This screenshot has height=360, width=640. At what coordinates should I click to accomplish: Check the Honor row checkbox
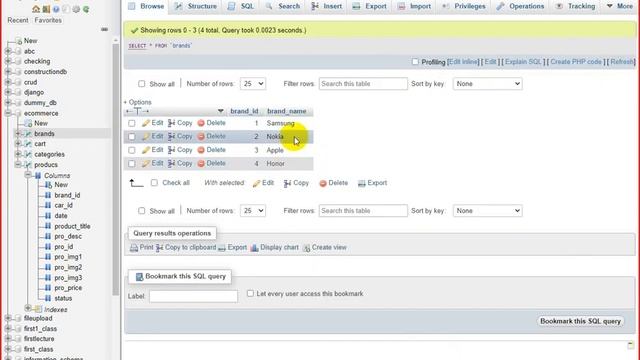(x=131, y=163)
